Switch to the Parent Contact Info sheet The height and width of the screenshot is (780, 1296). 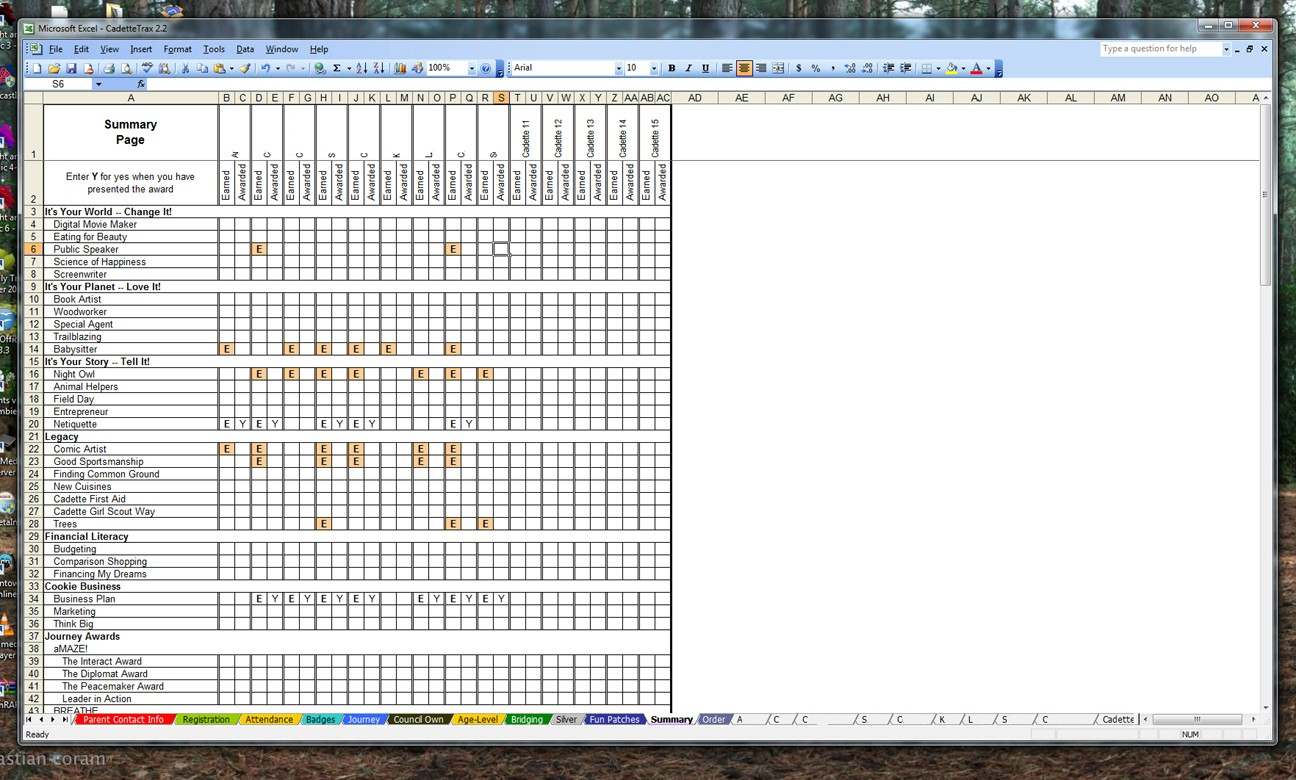[x=123, y=719]
